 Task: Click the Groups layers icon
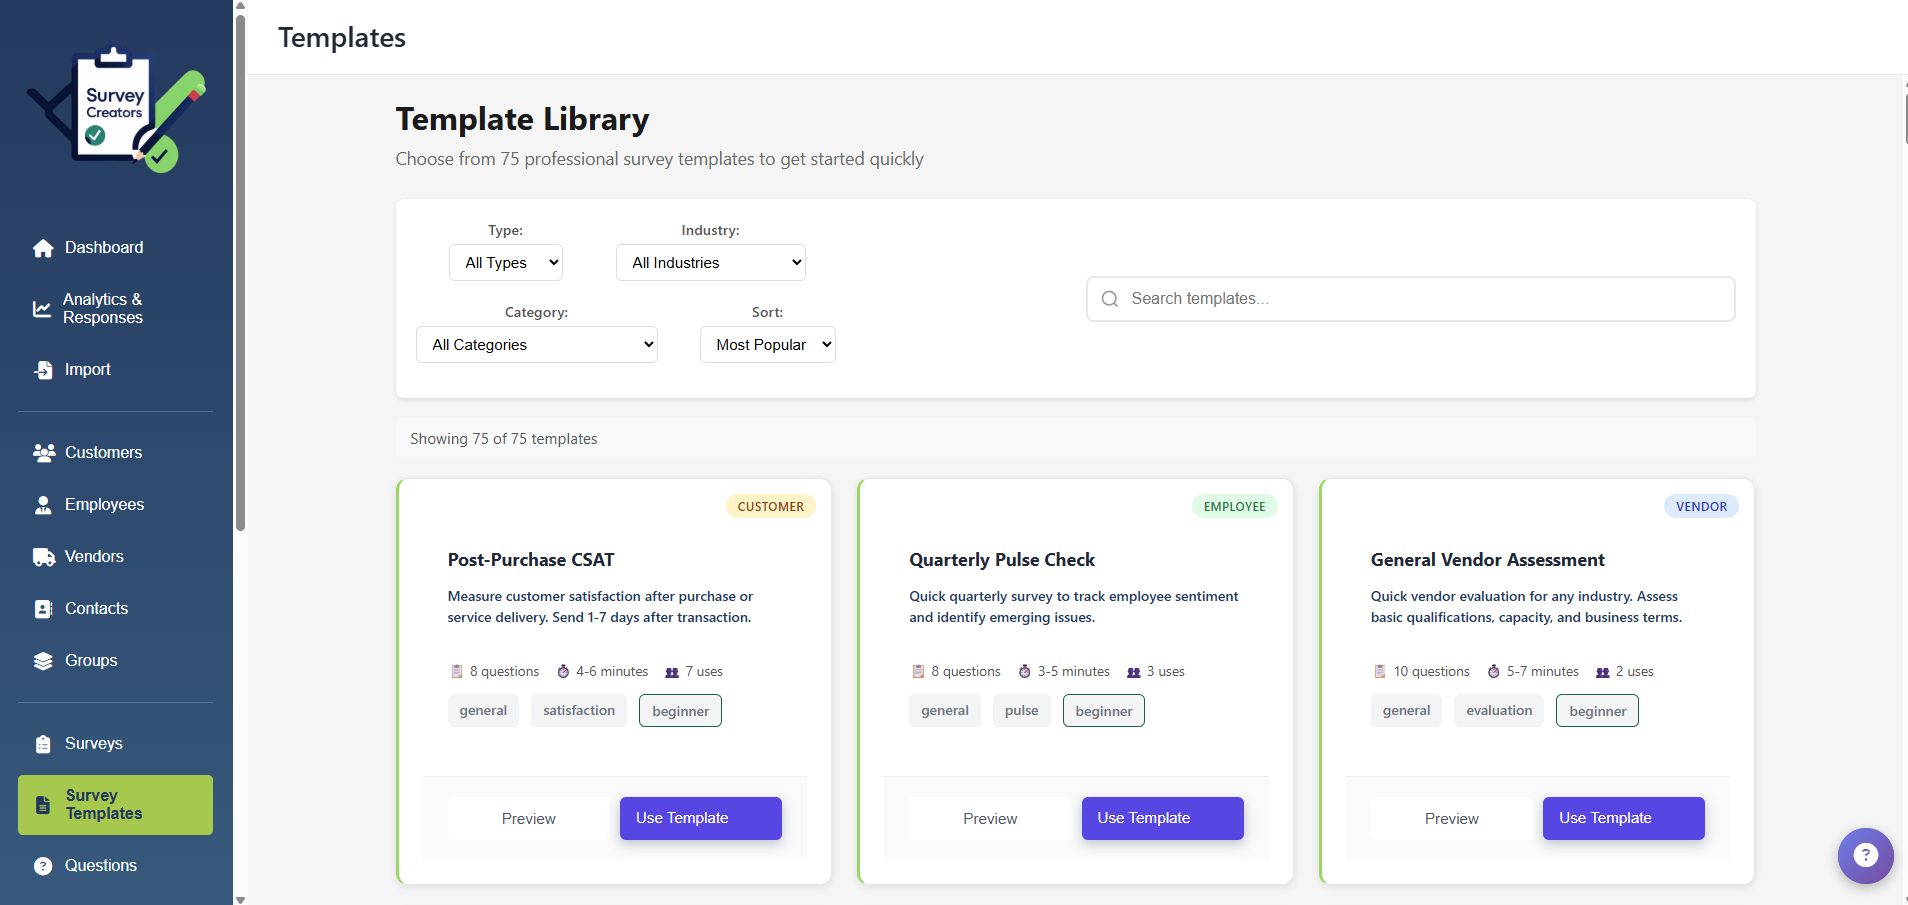[x=44, y=660]
